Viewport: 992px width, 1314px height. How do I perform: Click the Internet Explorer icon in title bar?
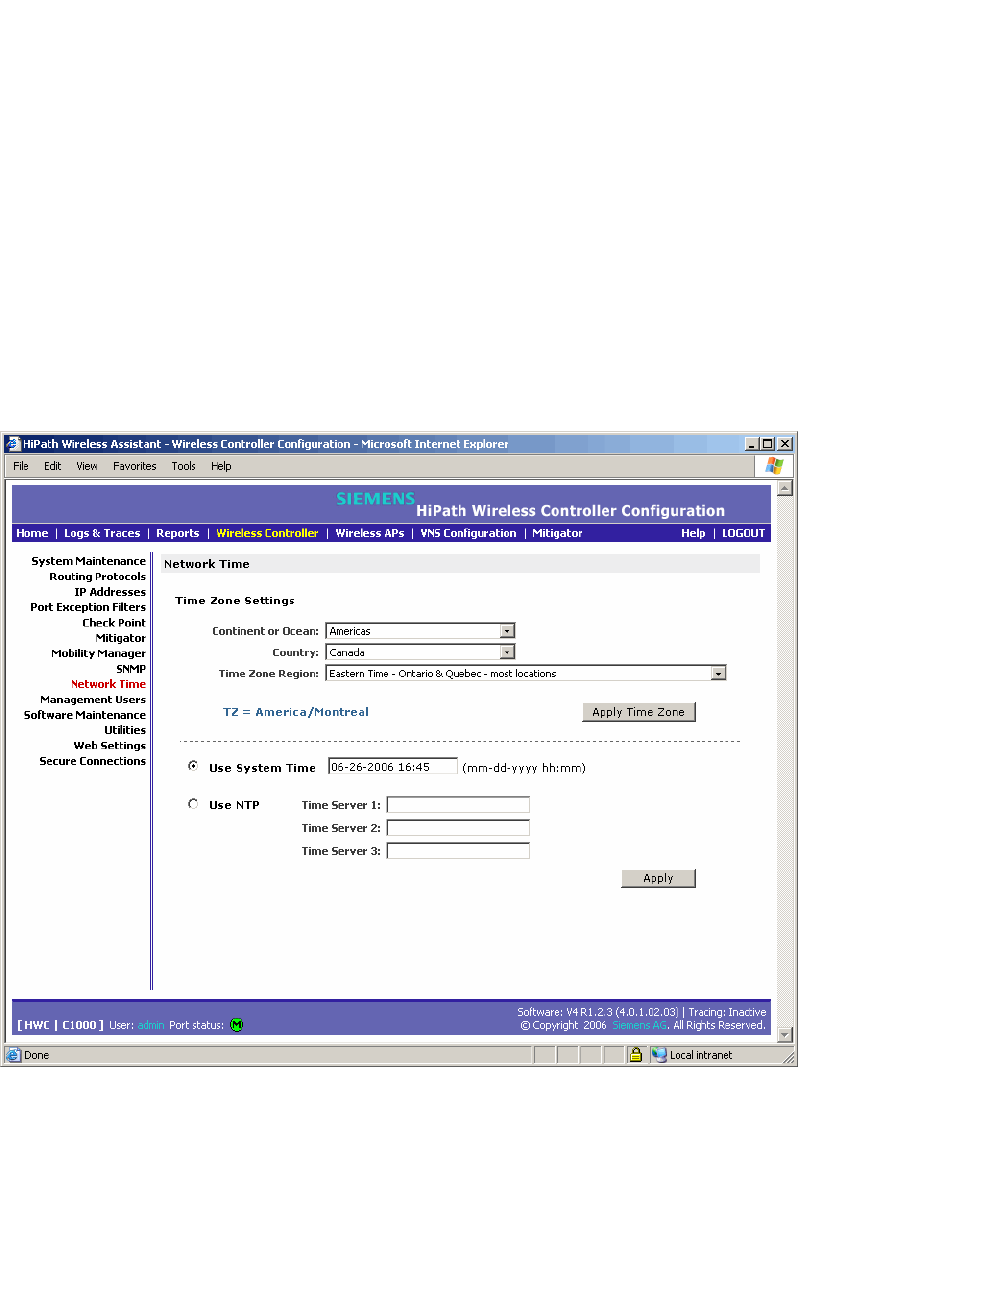tap(13, 444)
